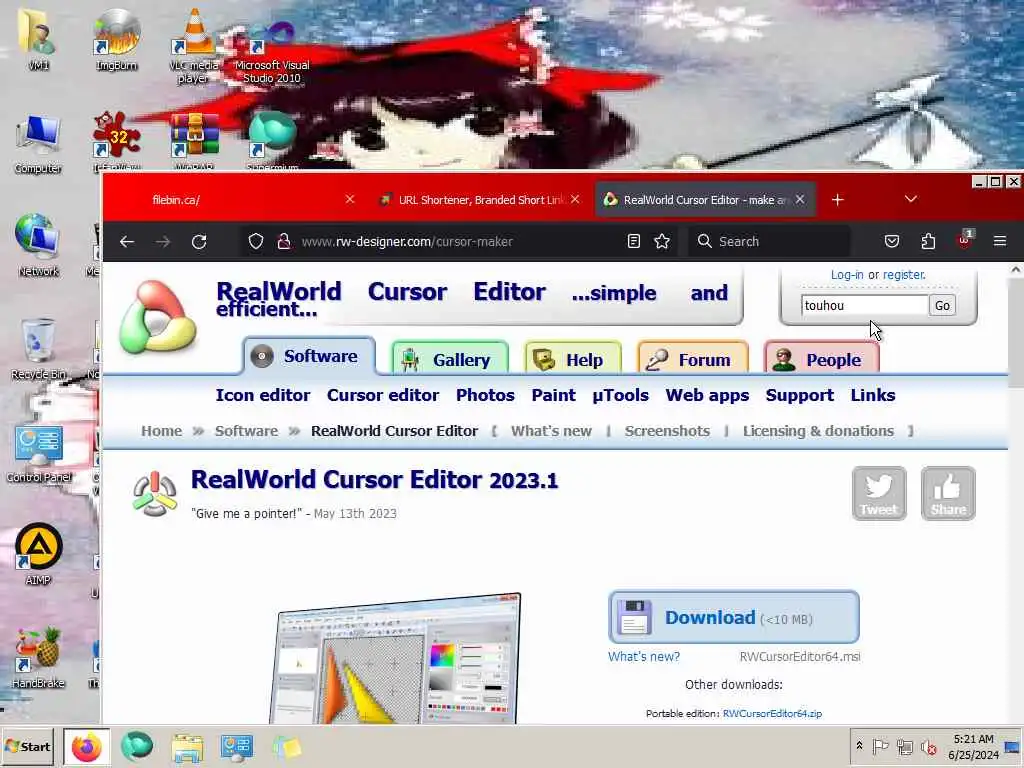Viewport: 1024px width, 768px height.
Task: Click the Tweet share button
Action: tap(879, 494)
